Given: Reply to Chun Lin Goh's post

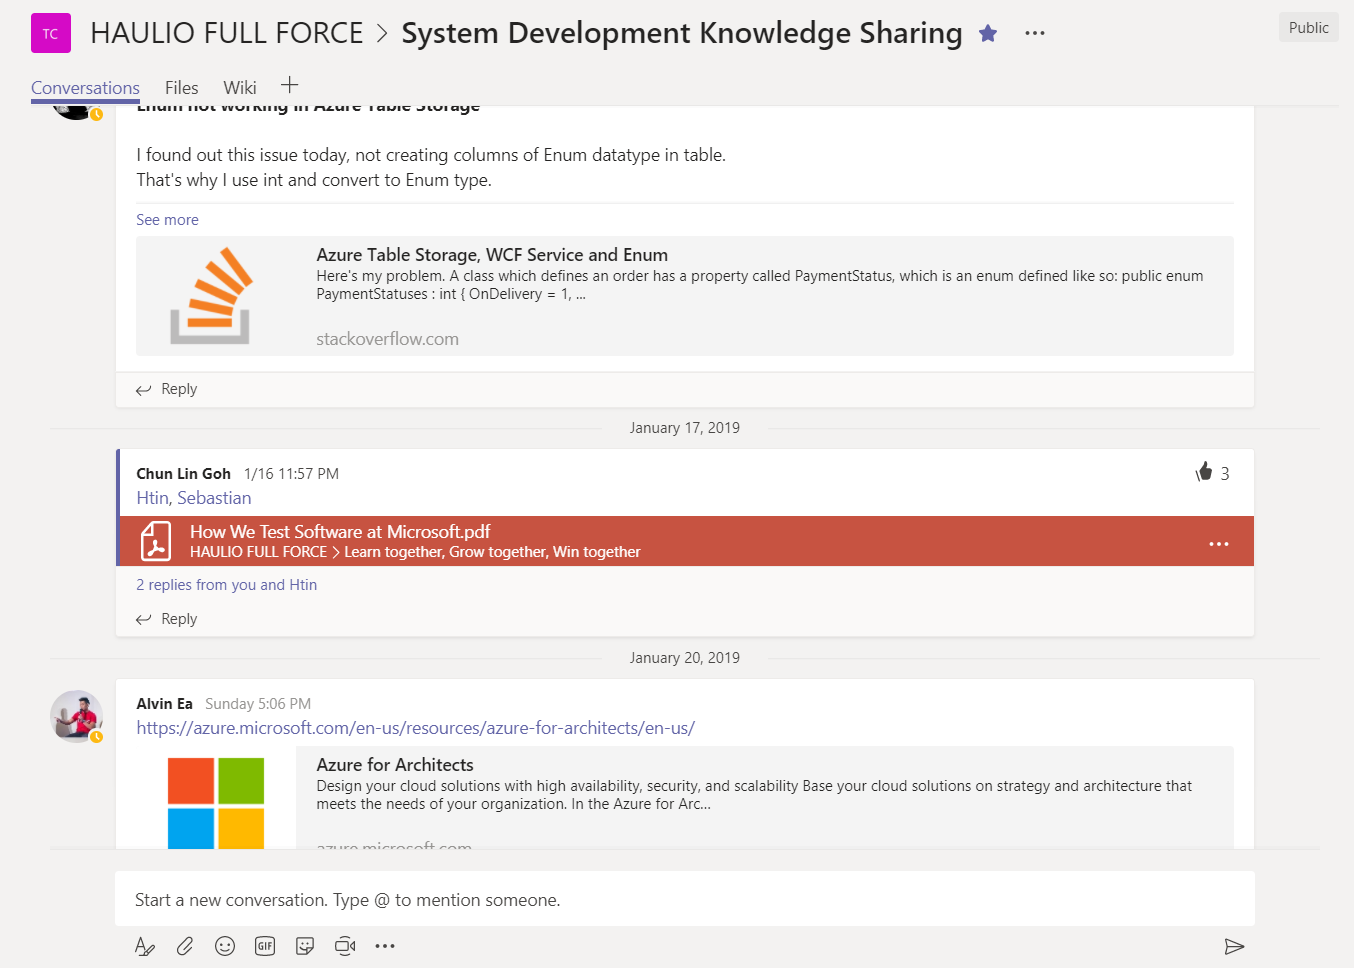Looking at the screenshot, I should click(x=179, y=619).
